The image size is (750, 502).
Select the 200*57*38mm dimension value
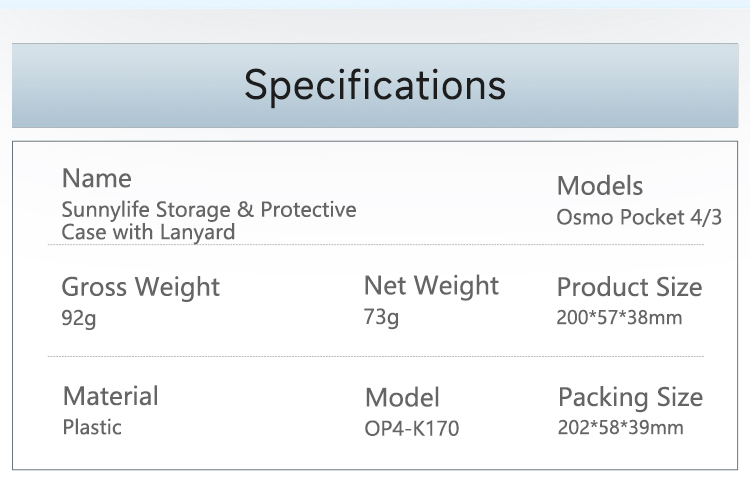619,318
